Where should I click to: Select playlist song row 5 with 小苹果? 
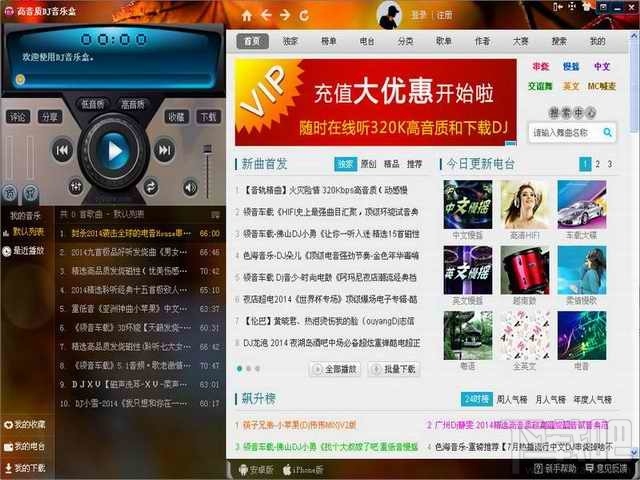coord(140,309)
